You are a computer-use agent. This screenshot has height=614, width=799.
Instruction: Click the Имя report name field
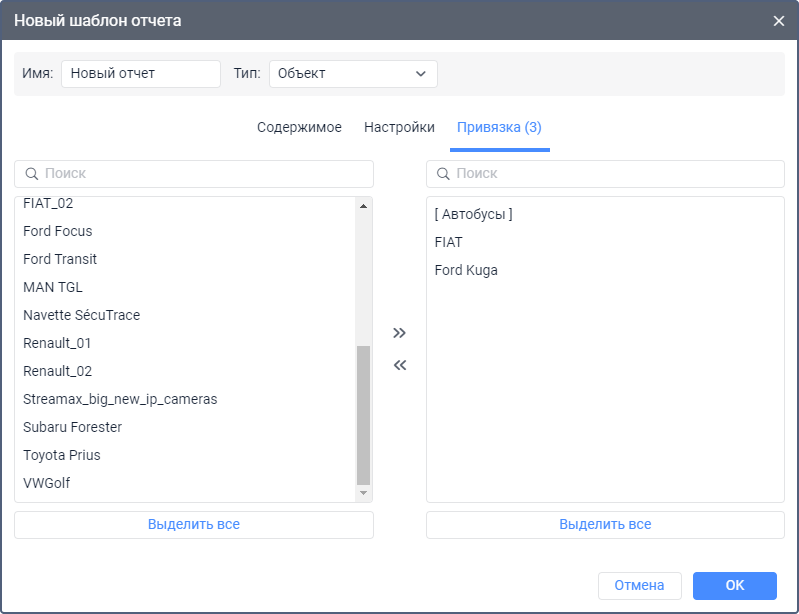140,73
